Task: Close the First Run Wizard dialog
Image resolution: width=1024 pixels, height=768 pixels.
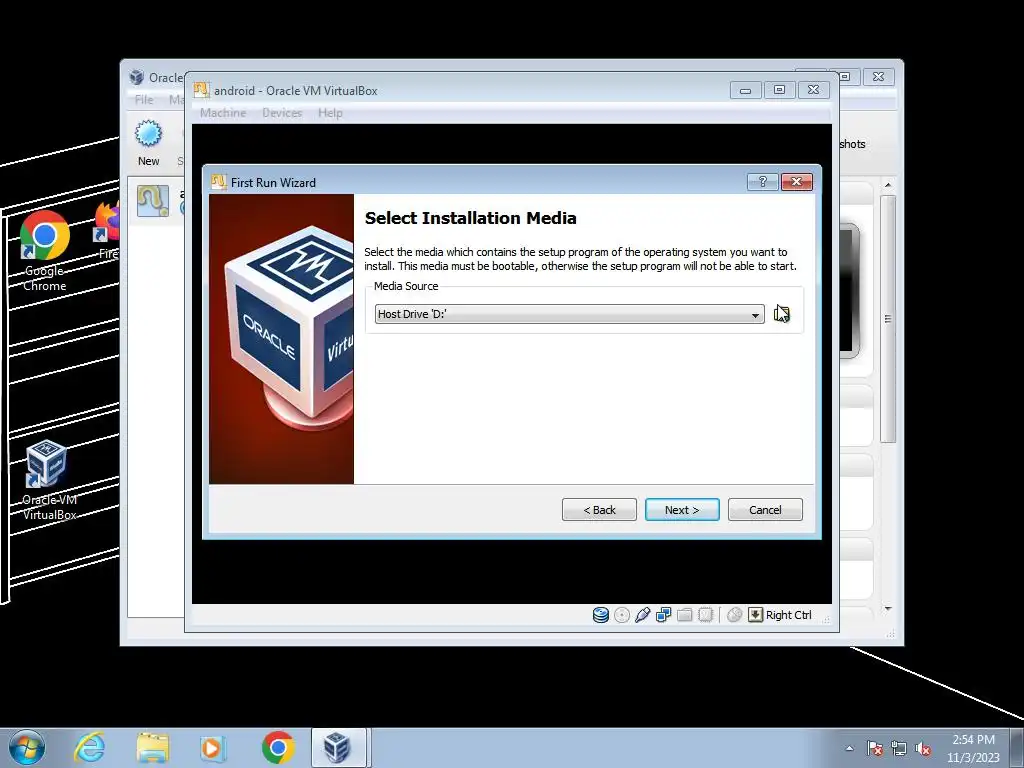Action: click(x=797, y=182)
